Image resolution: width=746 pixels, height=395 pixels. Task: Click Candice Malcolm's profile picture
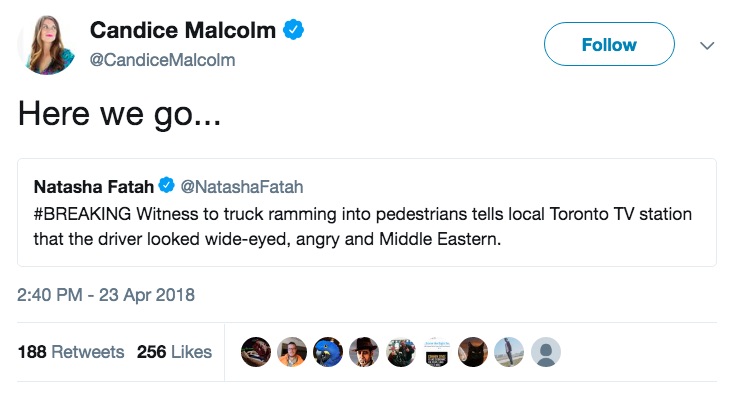(x=46, y=45)
